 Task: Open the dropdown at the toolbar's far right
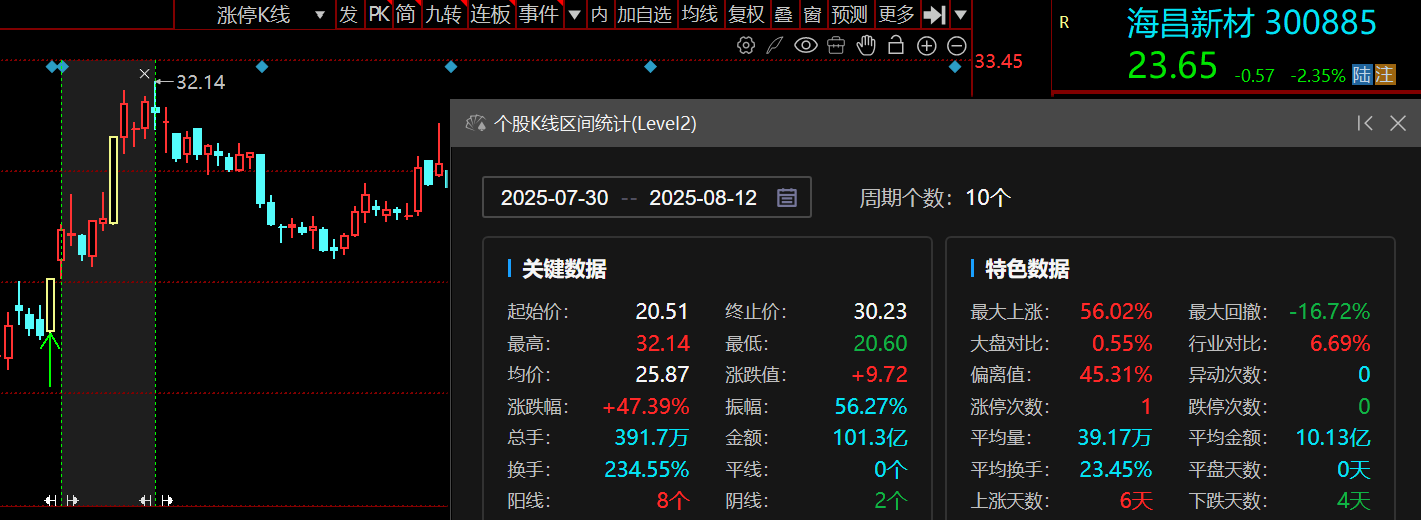(960, 14)
